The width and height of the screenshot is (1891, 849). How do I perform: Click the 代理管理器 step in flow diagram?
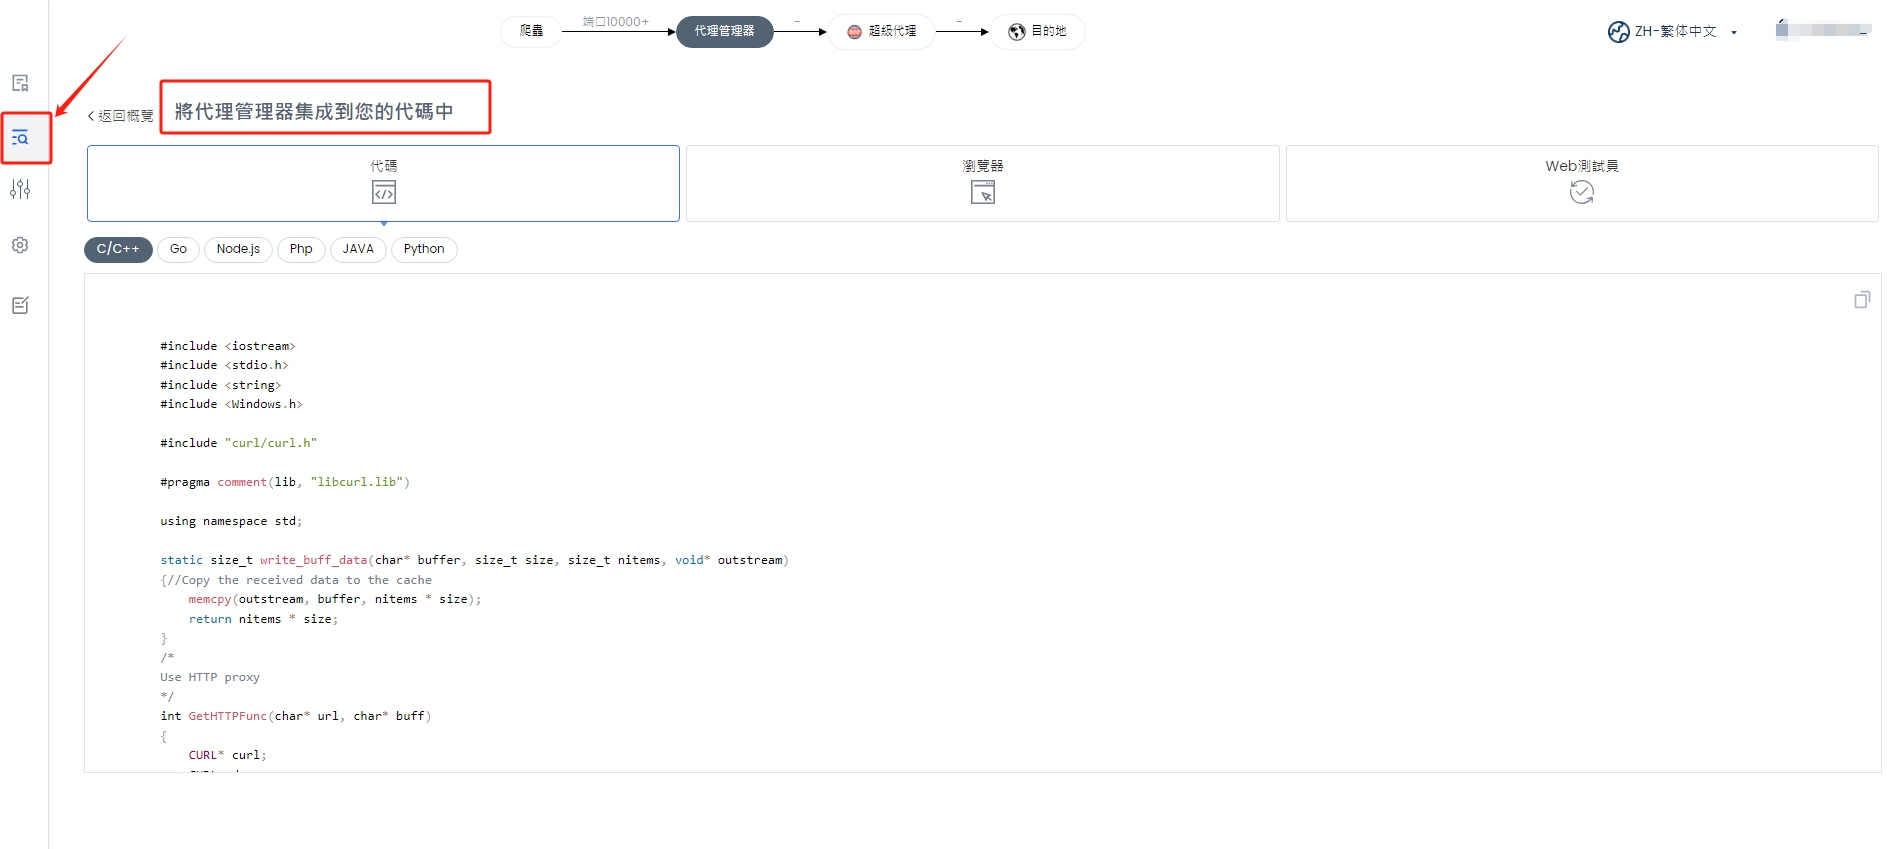click(x=724, y=32)
